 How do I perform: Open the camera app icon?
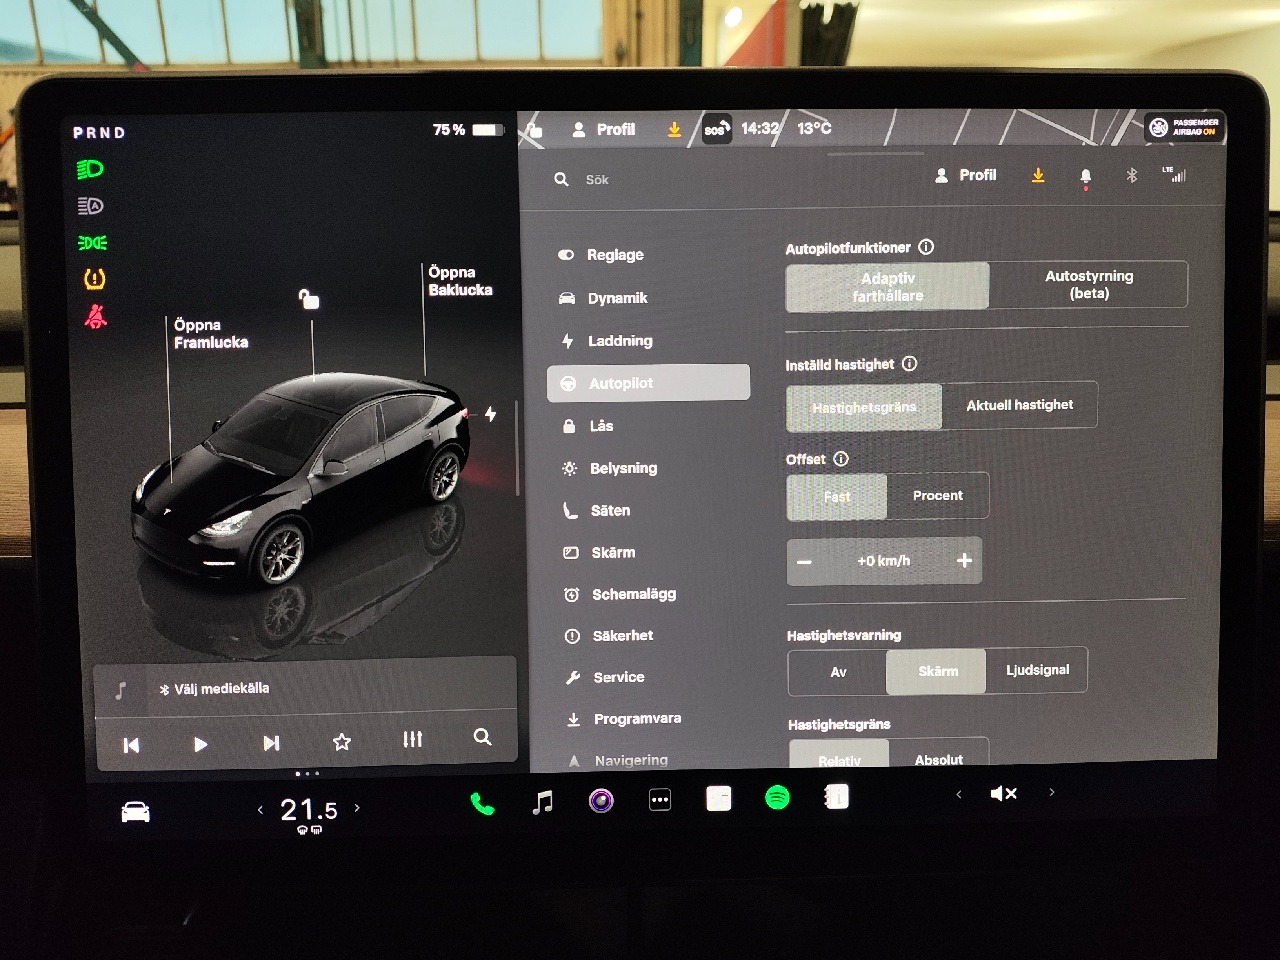(601, 800)
